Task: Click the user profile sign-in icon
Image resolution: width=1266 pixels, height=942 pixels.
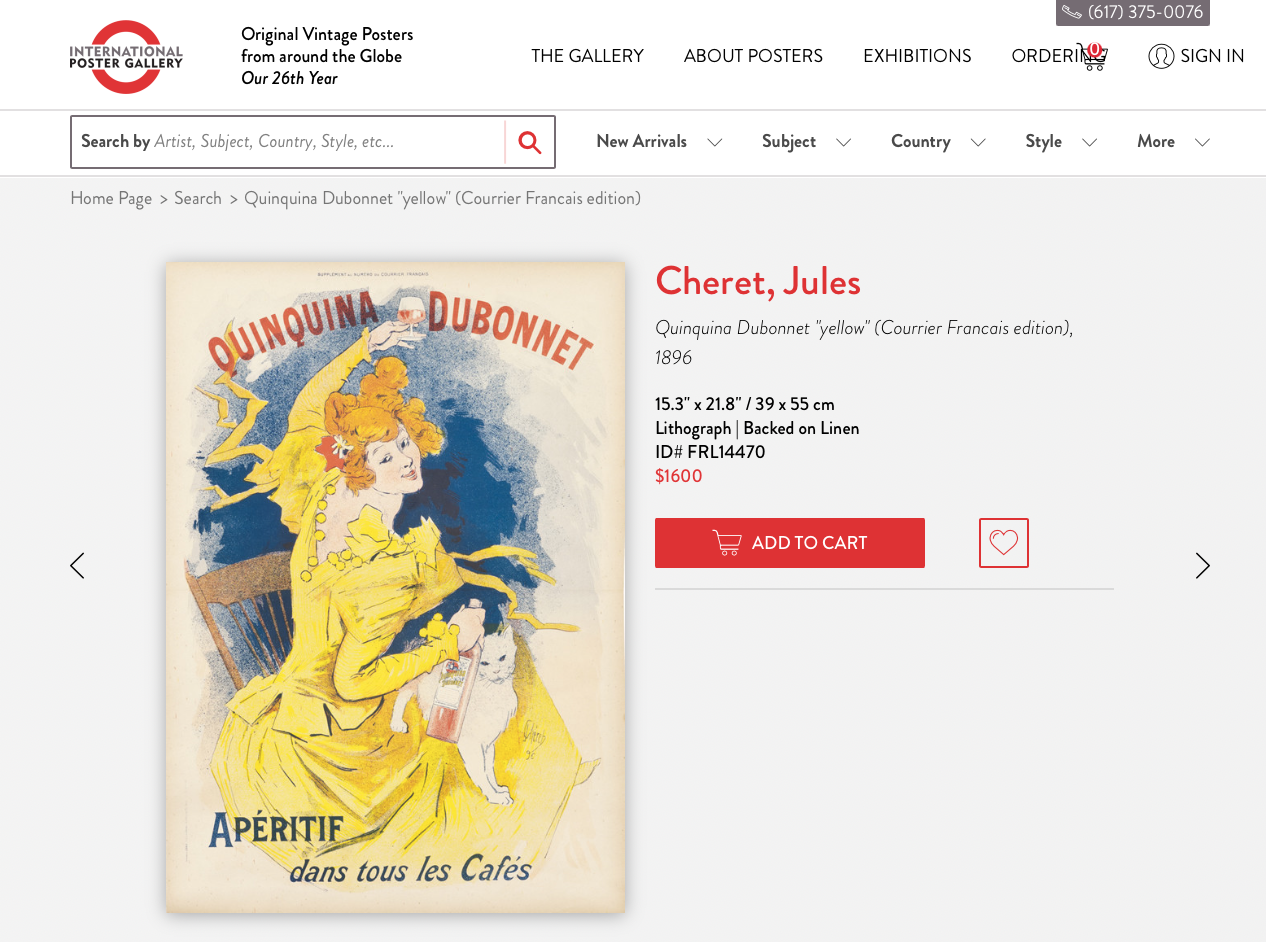Action: (x=1161, y=56)
